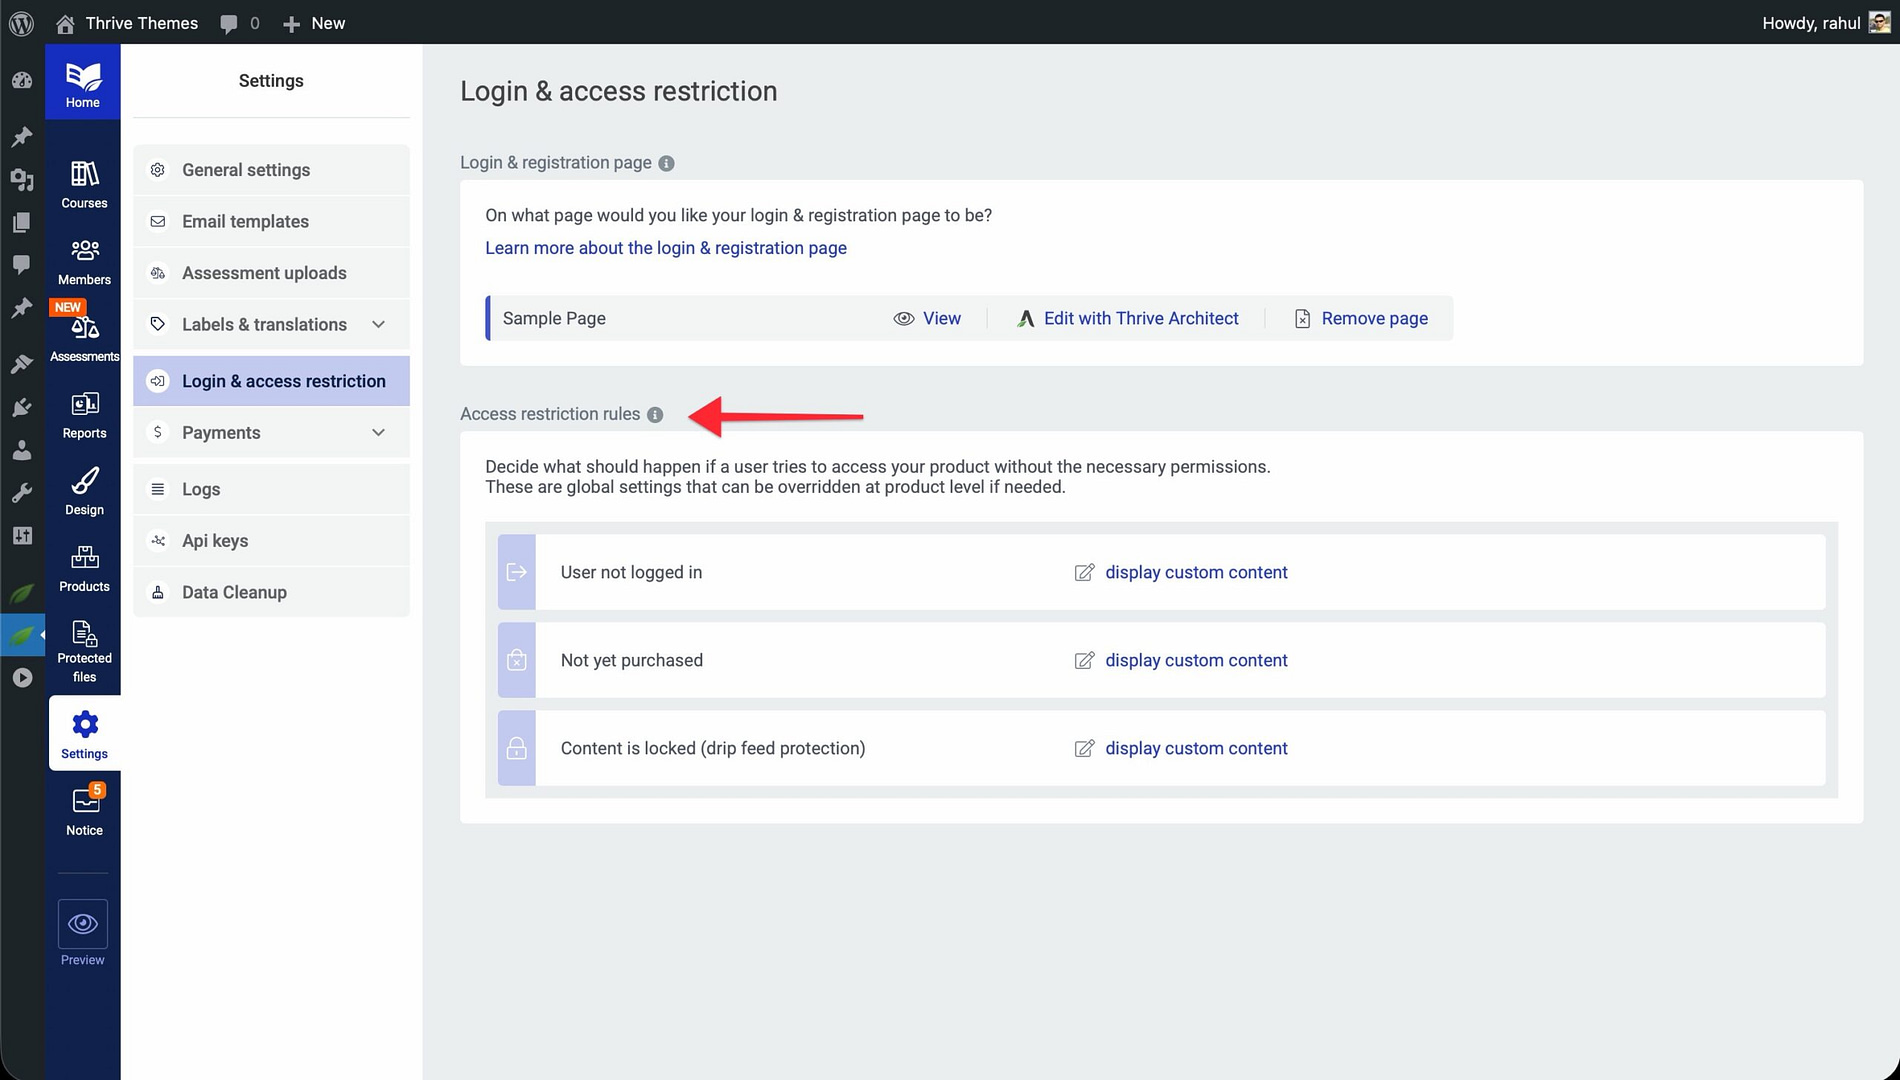Screen dimensions: 1900x1080
Task: Click Edit with Thrive Architect
Action: pyautogui.click(x=1140, y=318)
